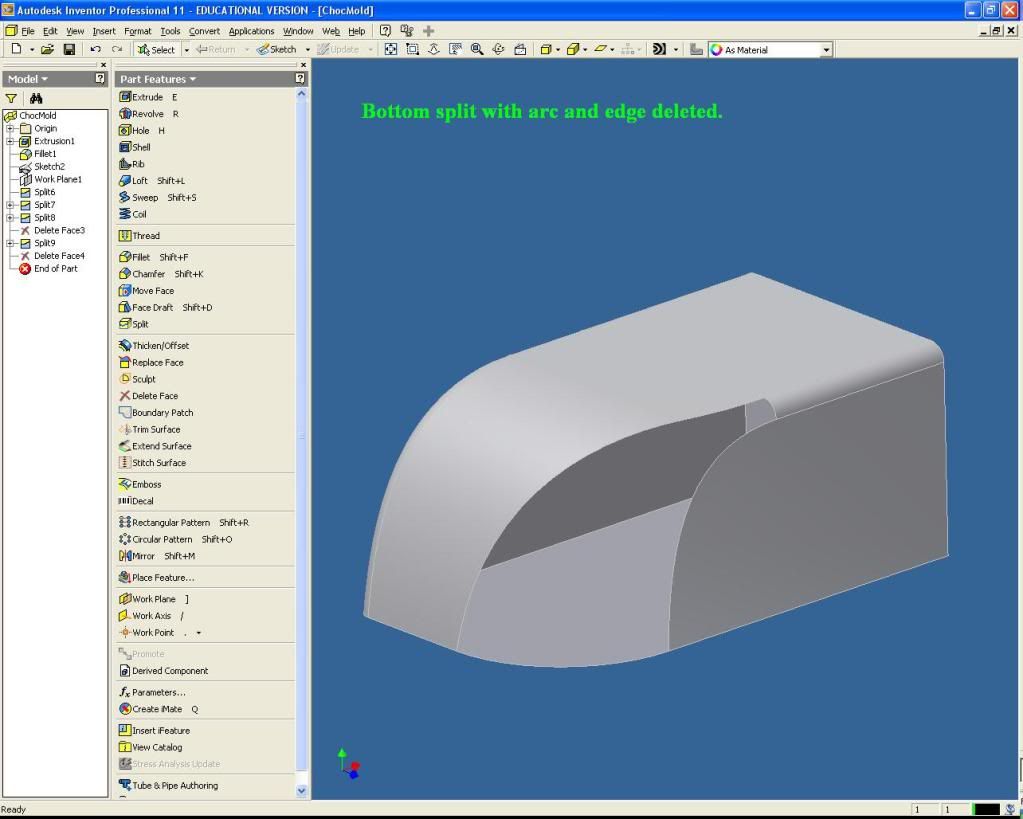
Task: Expand the Split9 feature node
Action: point(10,243)
